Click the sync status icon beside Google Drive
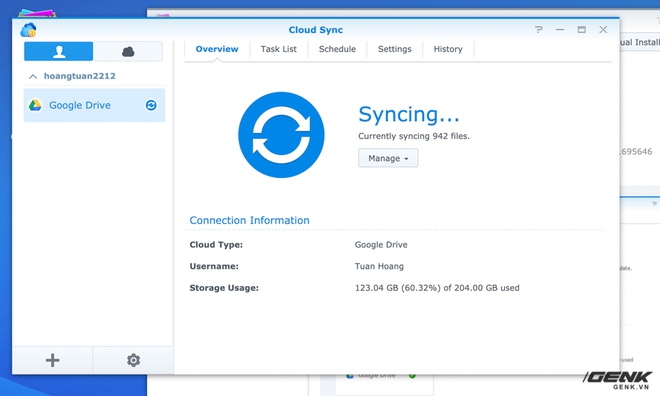 point(151,105)
